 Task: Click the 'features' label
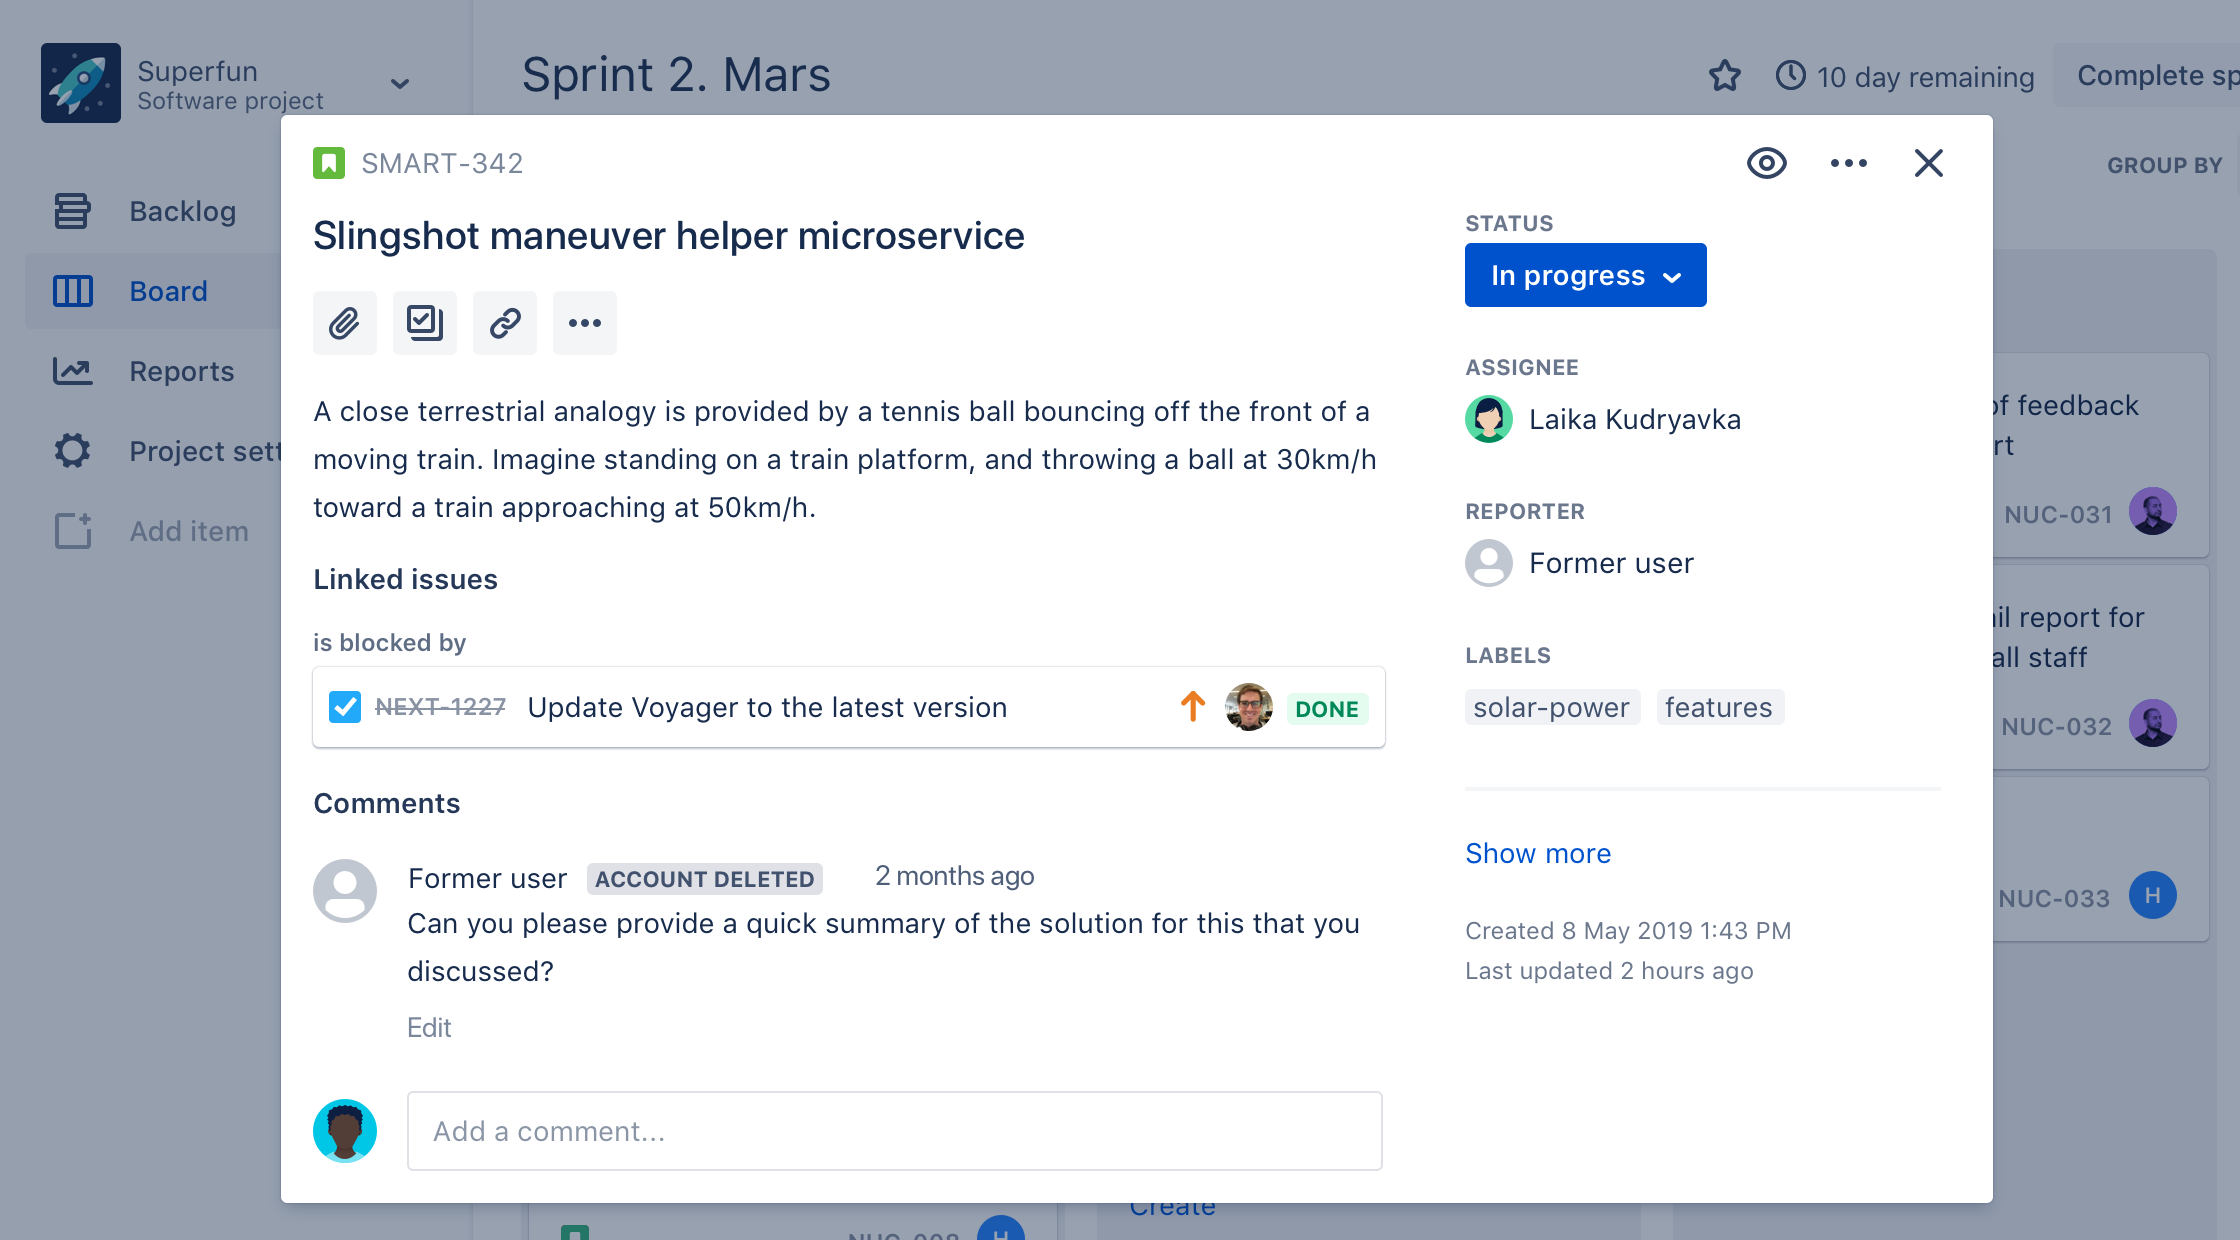coord(1718,707)
